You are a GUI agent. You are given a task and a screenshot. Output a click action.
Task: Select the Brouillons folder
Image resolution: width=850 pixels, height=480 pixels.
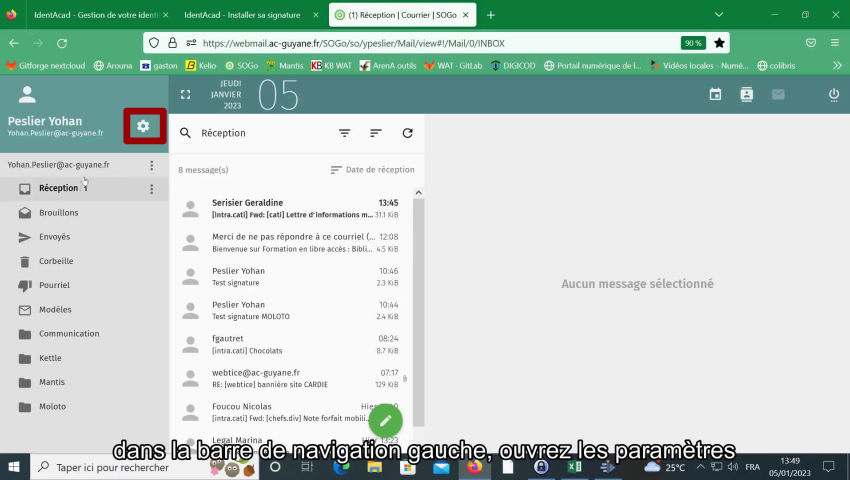[x=59, y=213]
